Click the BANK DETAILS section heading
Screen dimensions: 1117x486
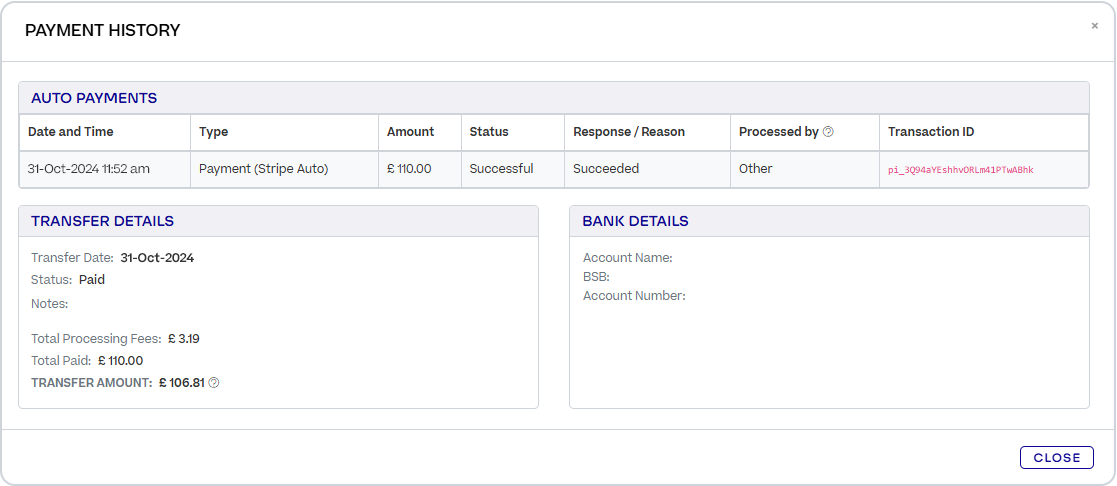pyautogui.click(x=635, y=221)
